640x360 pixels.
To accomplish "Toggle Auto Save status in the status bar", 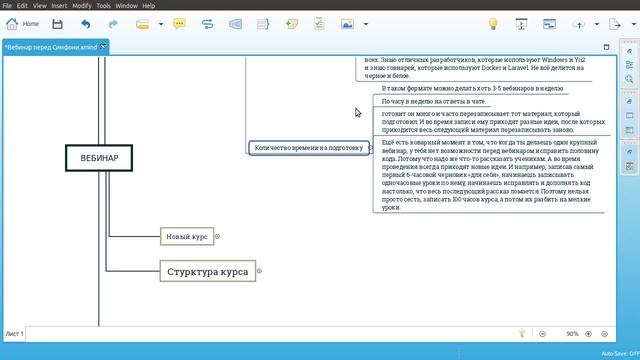I will pos(620,354).
